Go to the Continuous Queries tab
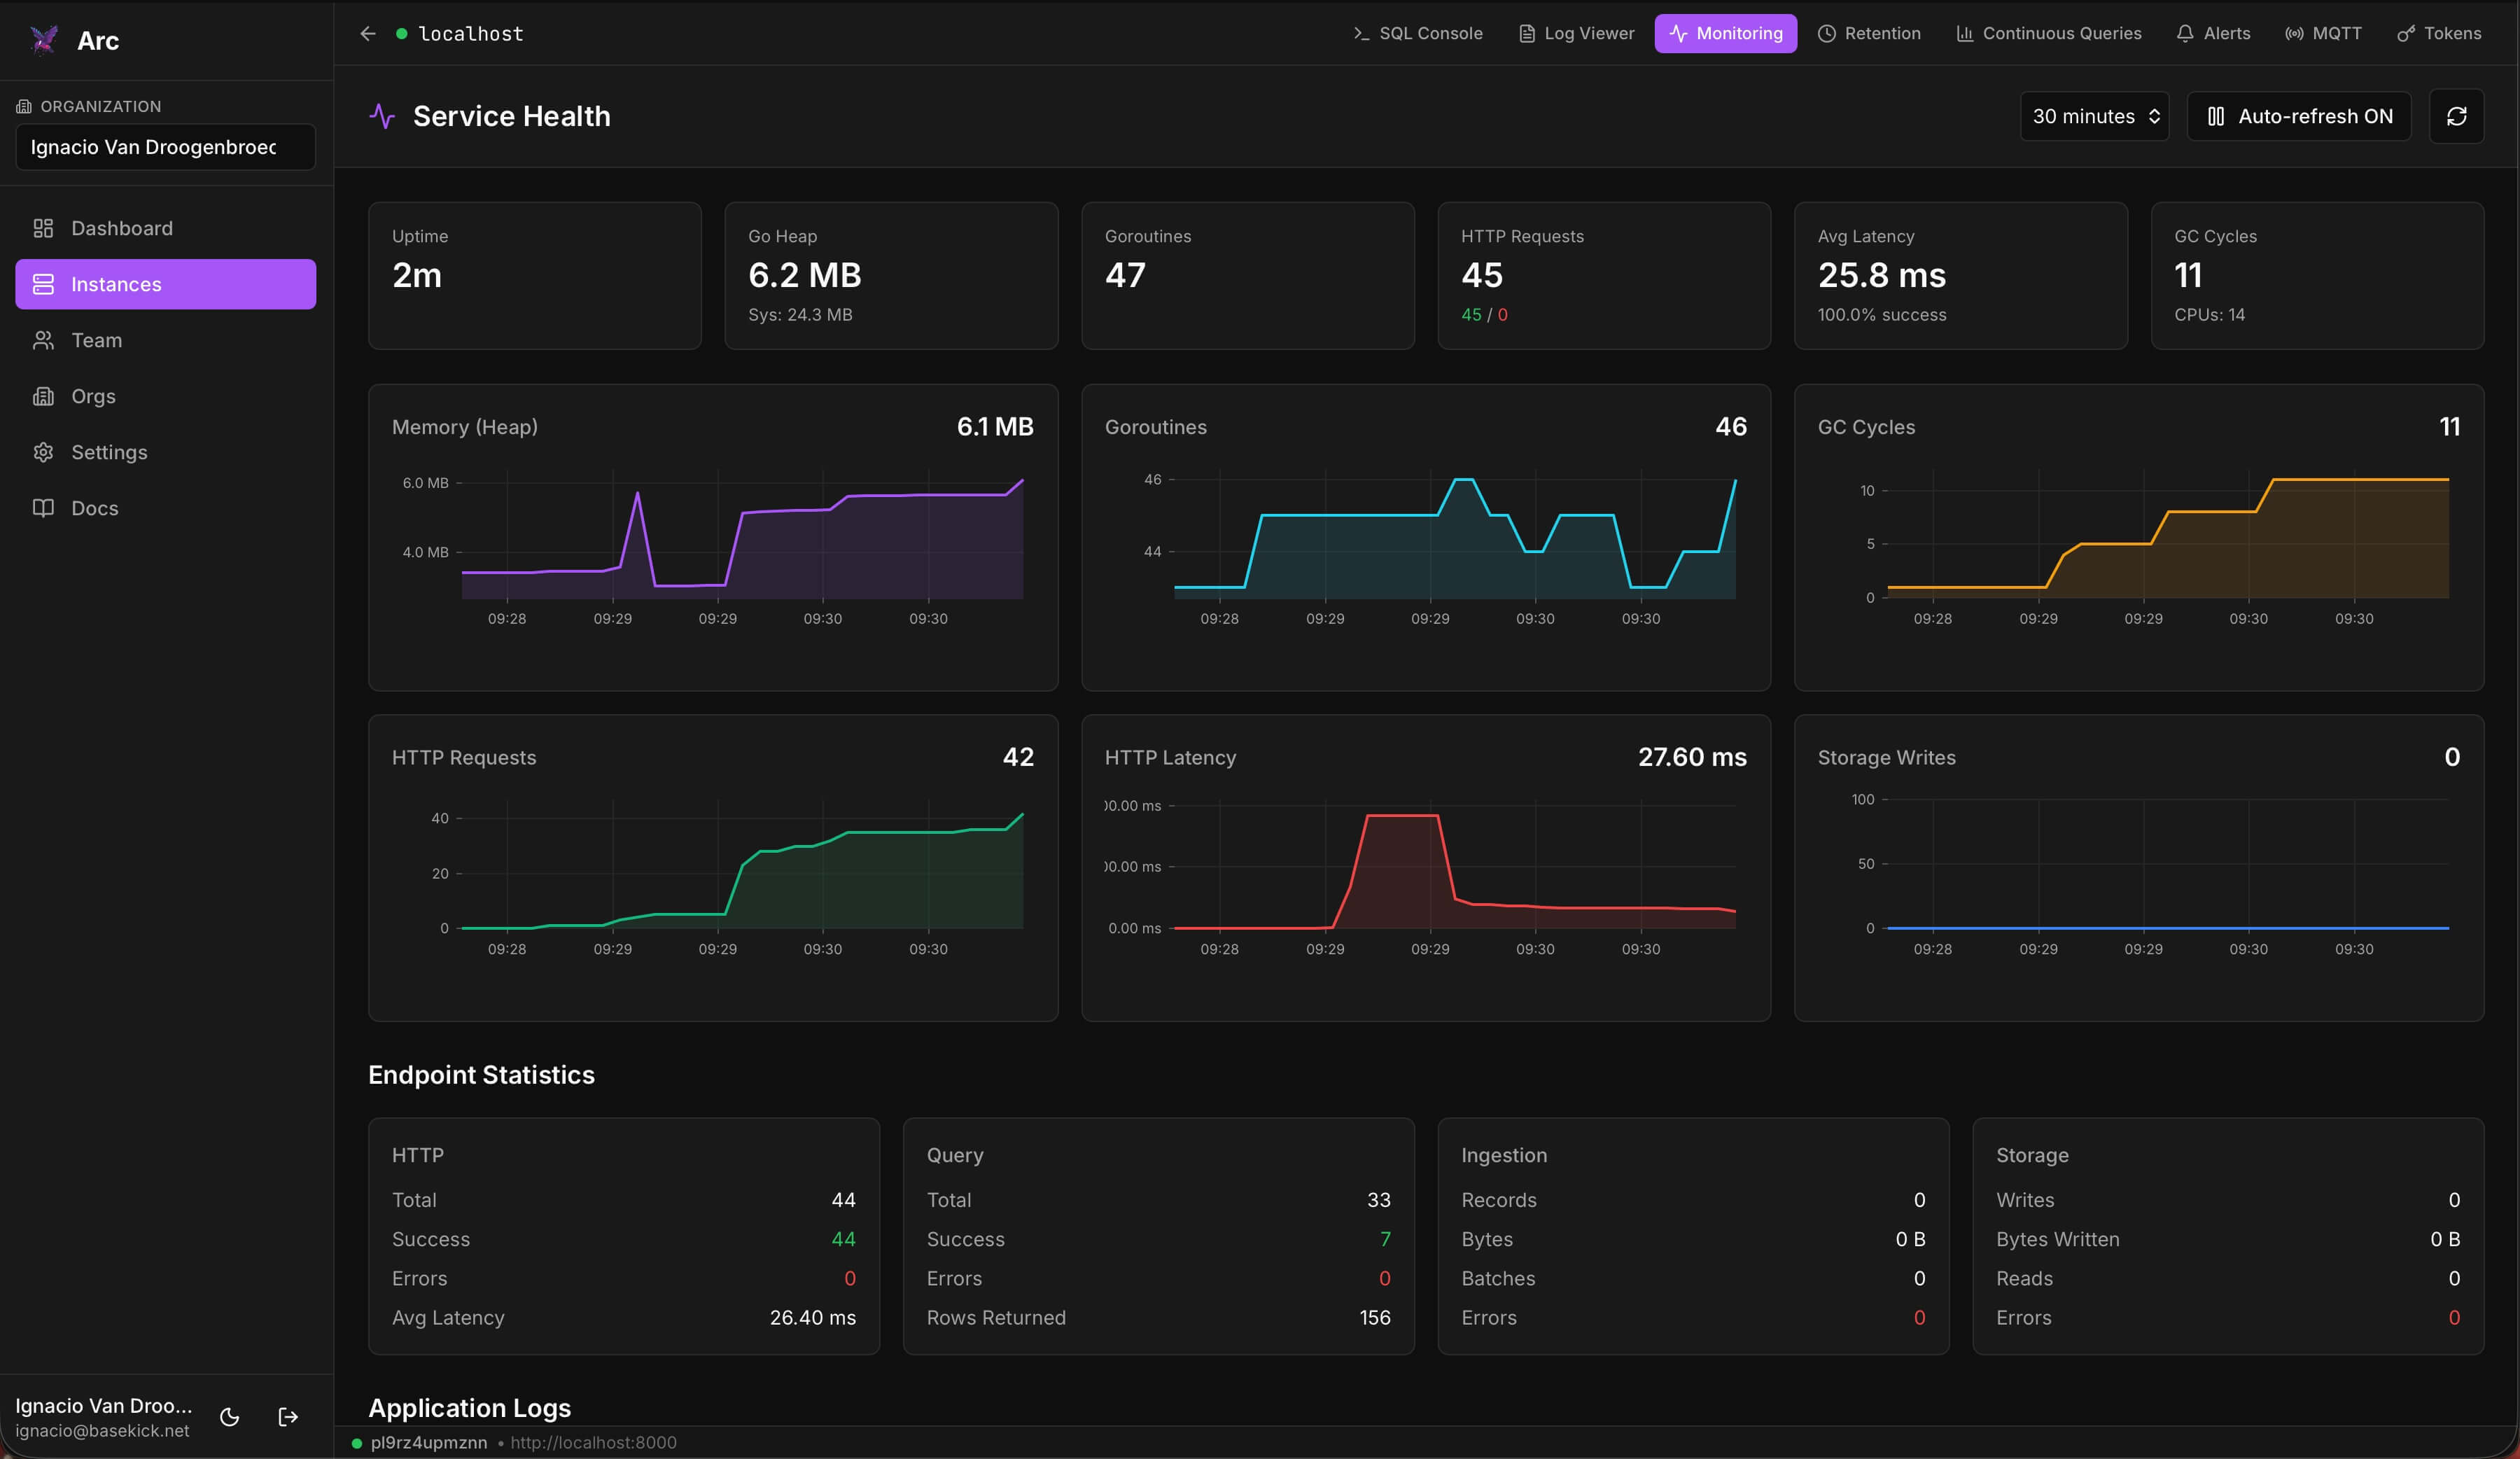2520x1459 pixels. click(2049, 34)
